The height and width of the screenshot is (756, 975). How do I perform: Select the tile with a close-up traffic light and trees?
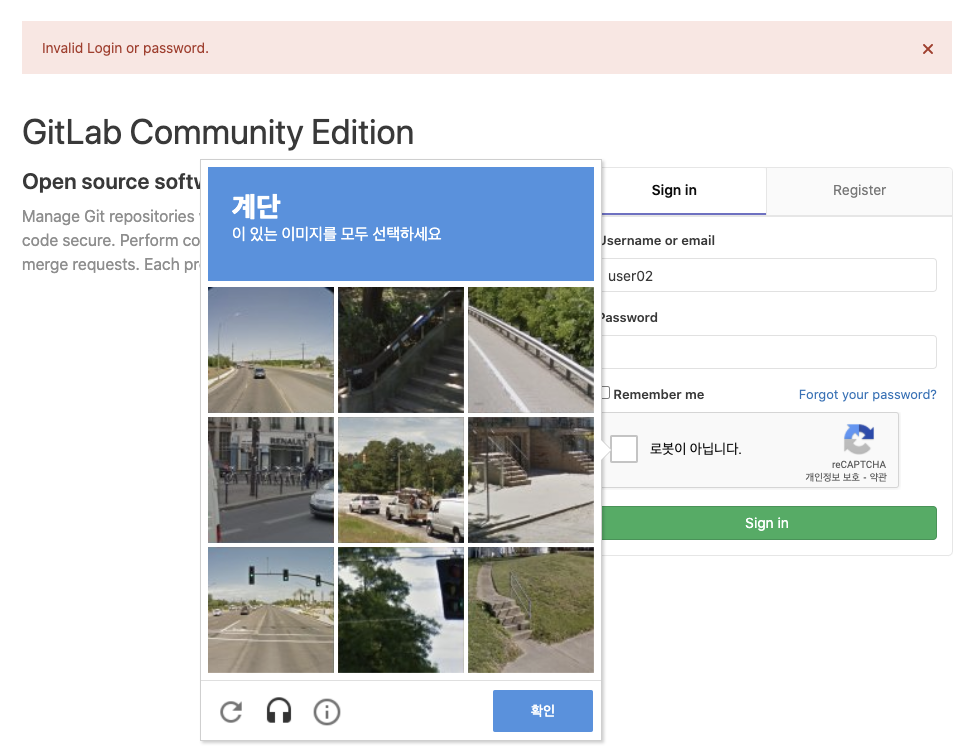coord(400,610)
